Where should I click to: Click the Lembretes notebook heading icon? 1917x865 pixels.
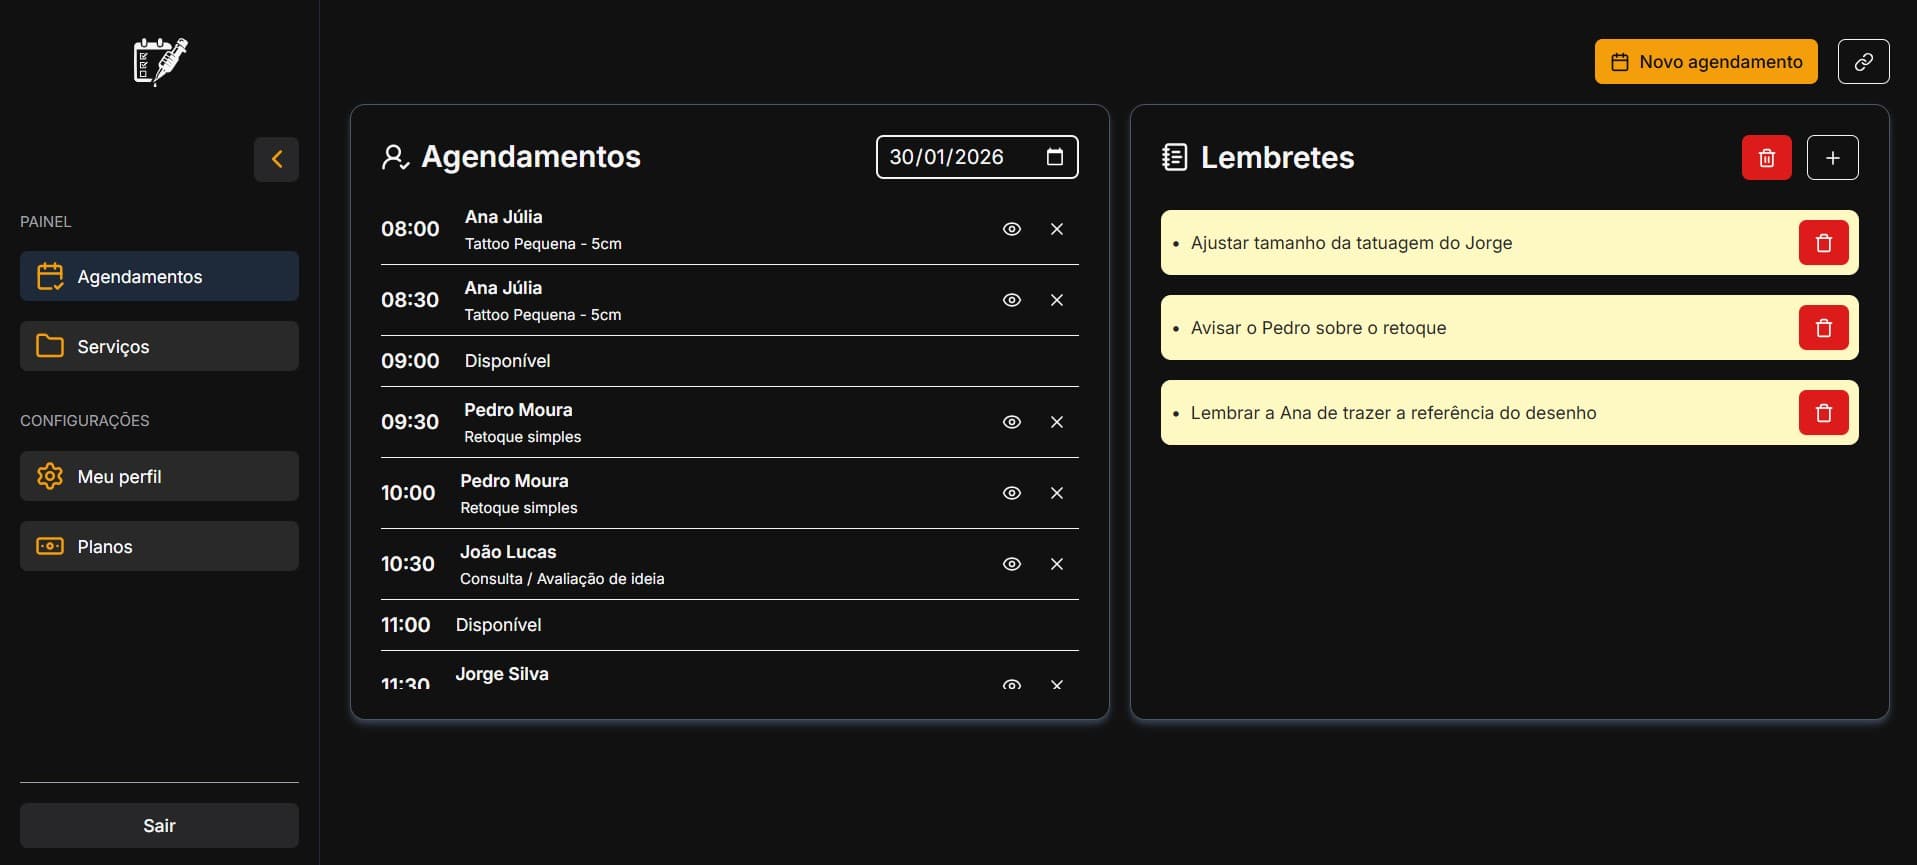[1175, 157]
